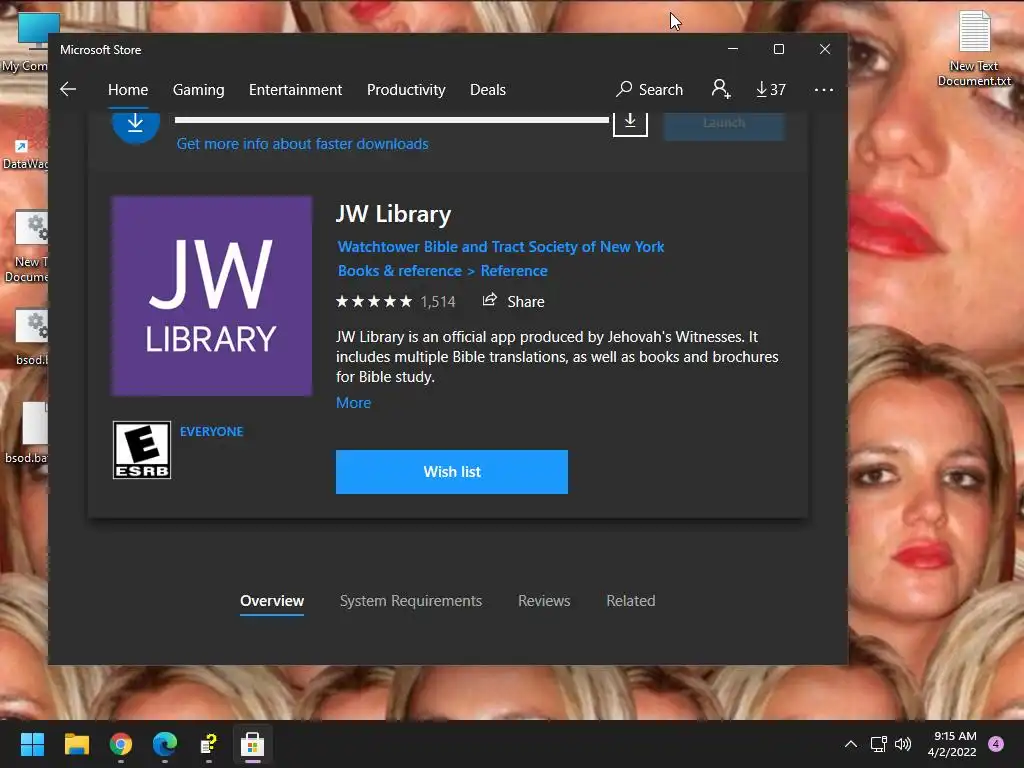
Task: Go back using the Store back arrow
Action: [68, 89]
